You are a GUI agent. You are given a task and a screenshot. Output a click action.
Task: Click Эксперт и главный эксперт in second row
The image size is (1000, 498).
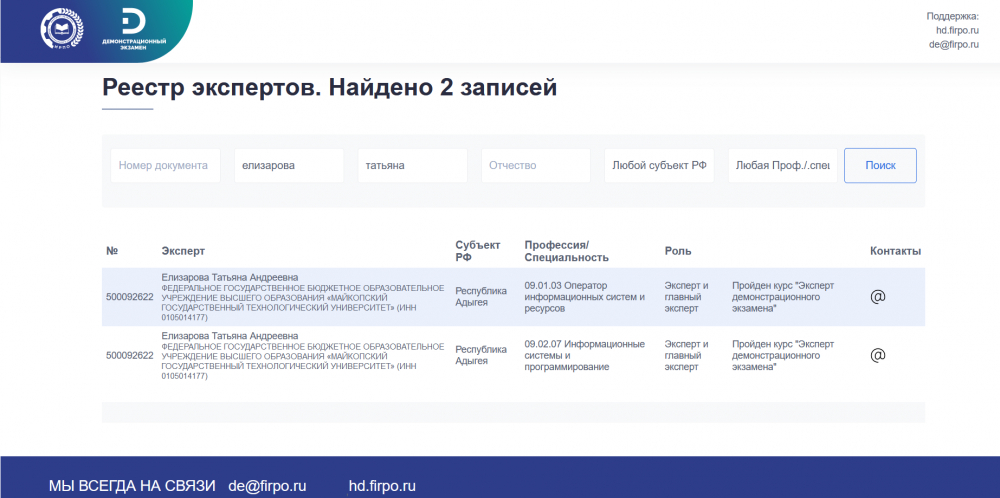(686, 355)
